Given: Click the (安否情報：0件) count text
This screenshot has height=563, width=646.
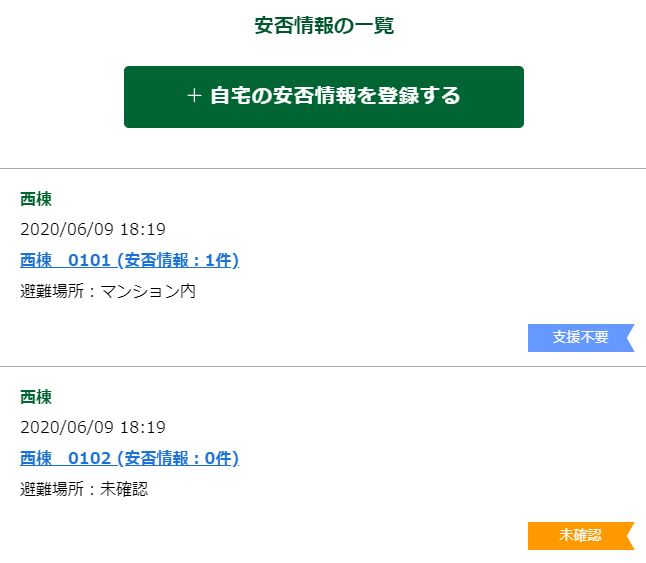Looking at the screenshot, I should (178, 459).
